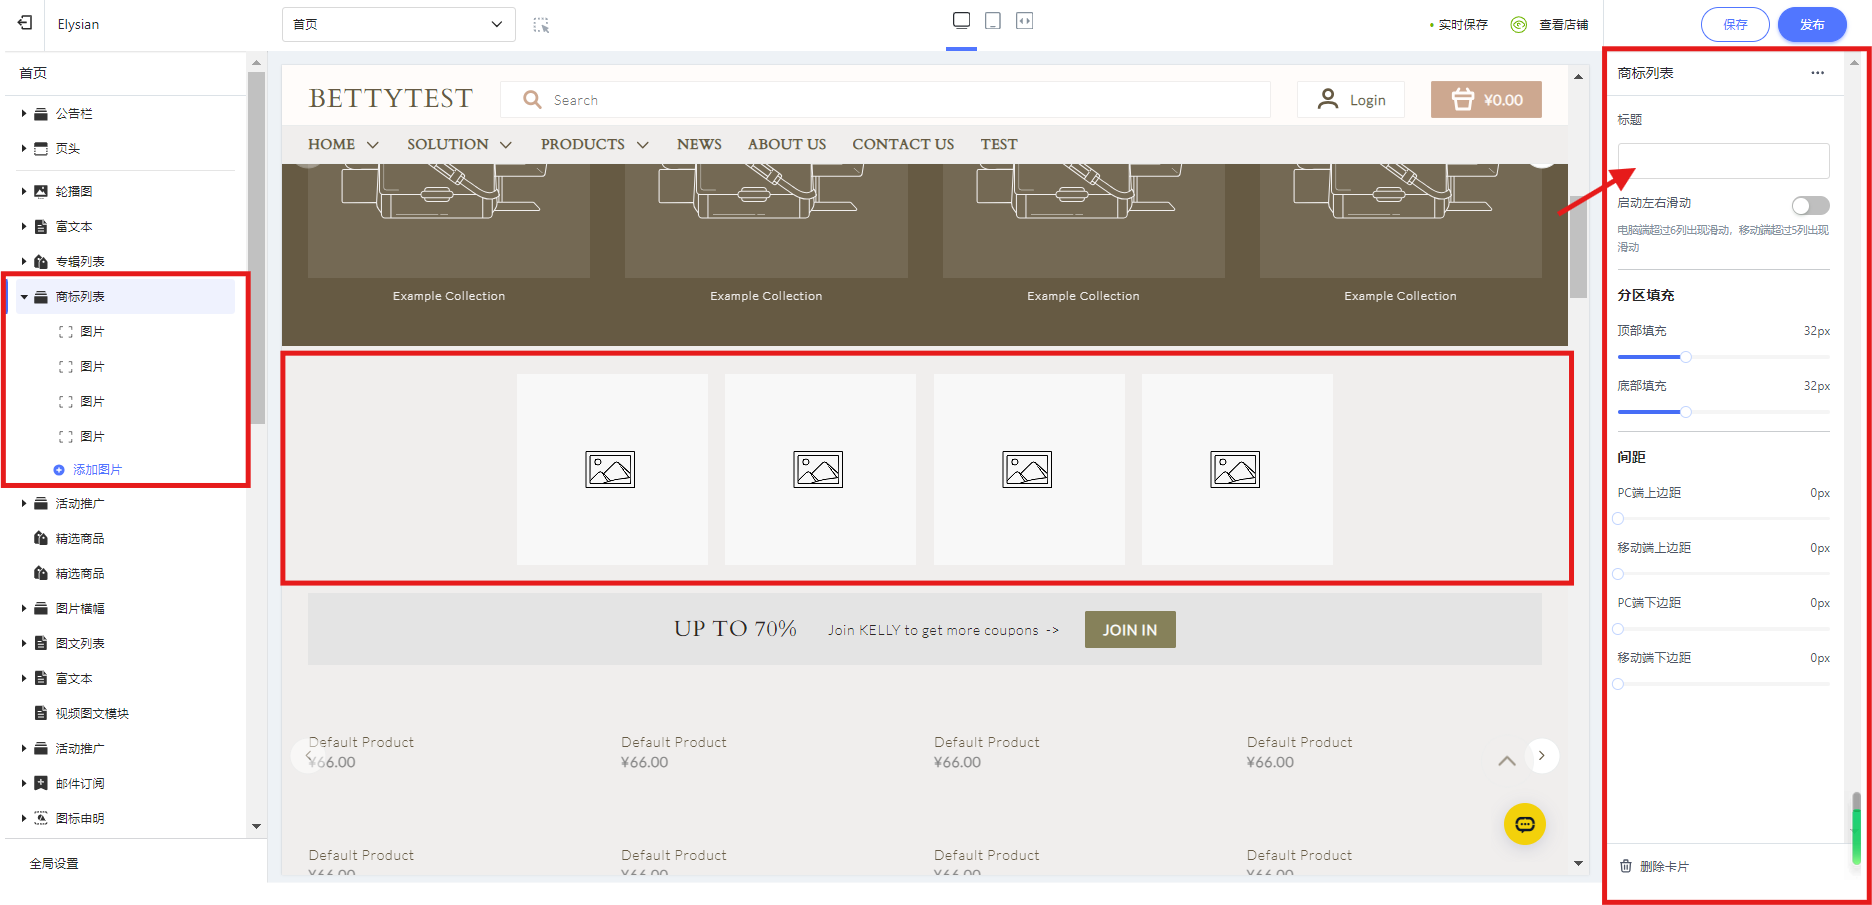This screenshot has height=905, width=1872.
Task: Click the 发布 publish button
Action: [1811, 24]
